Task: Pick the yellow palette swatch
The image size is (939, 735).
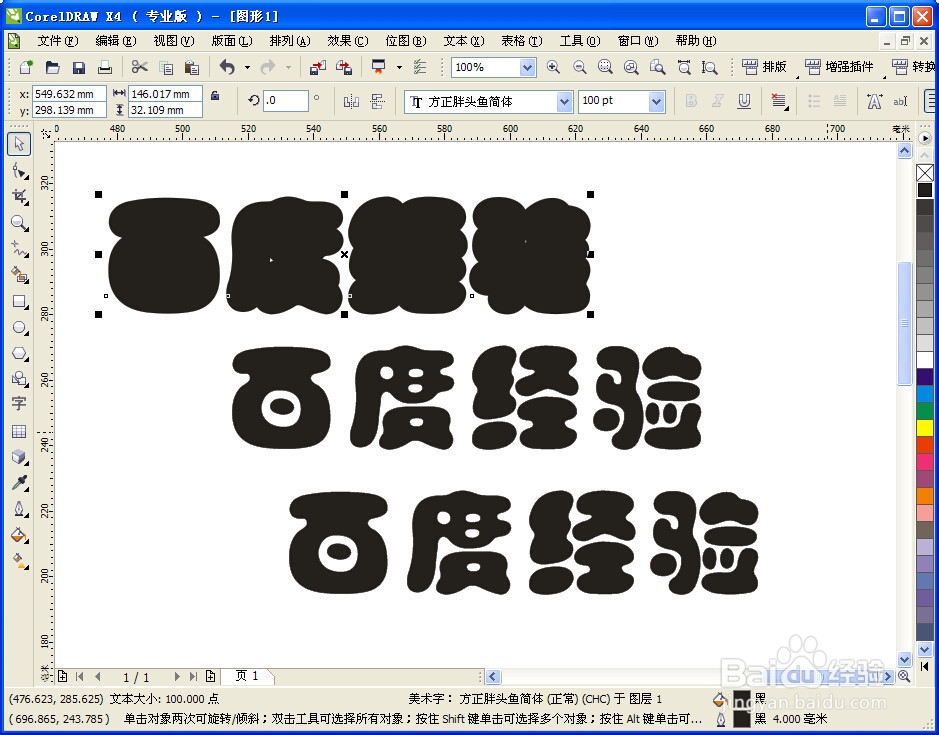Action: pyautogui.click(x=925, y=428)
